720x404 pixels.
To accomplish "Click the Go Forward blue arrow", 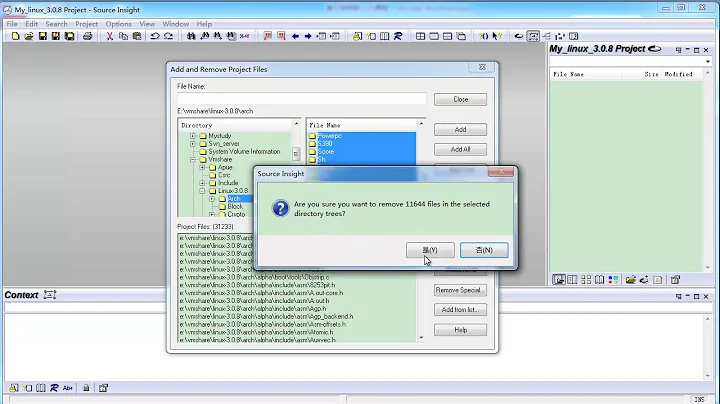I will (308, 36).
